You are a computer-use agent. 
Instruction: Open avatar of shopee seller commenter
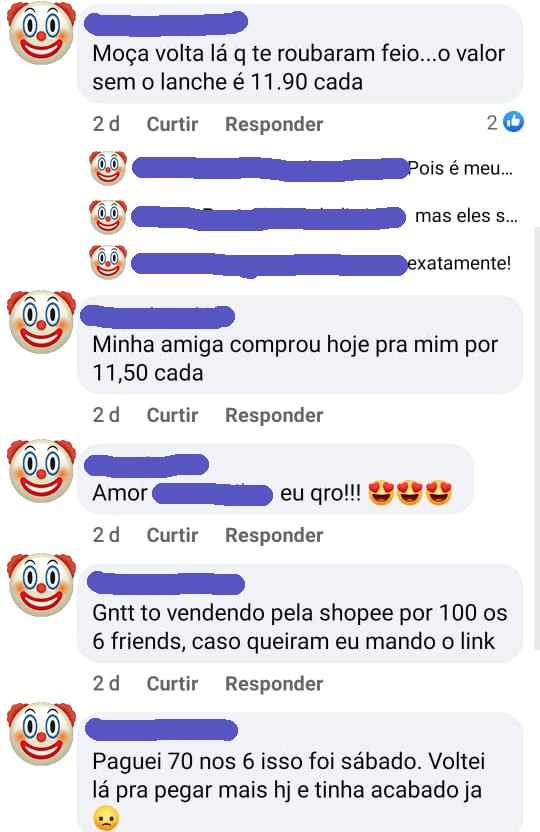point(41,585)
